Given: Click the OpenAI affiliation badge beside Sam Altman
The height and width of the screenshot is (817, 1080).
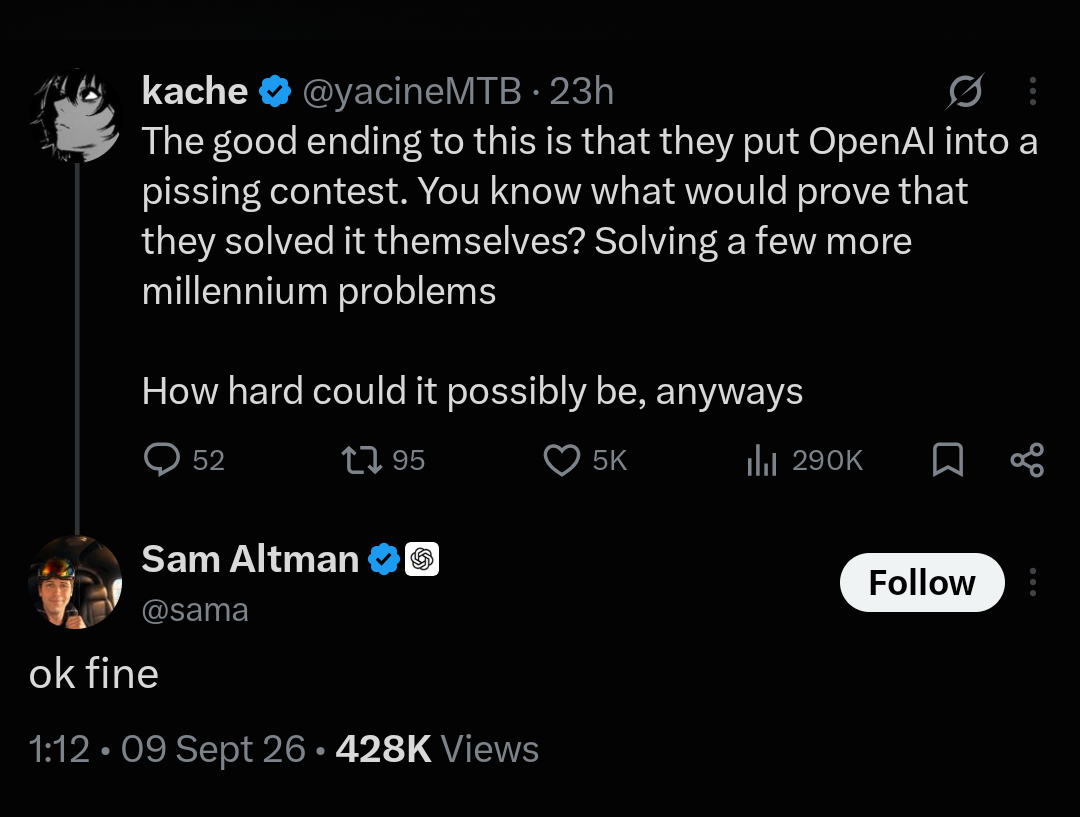Looking at the screenshot, I should tap(422, 559).
